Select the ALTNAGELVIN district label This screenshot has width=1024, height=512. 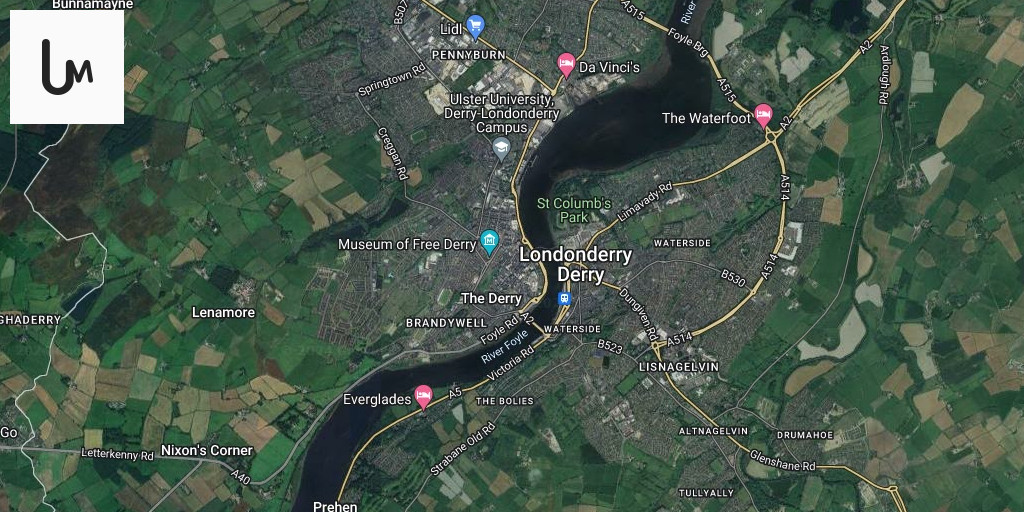tap(713, 432)
